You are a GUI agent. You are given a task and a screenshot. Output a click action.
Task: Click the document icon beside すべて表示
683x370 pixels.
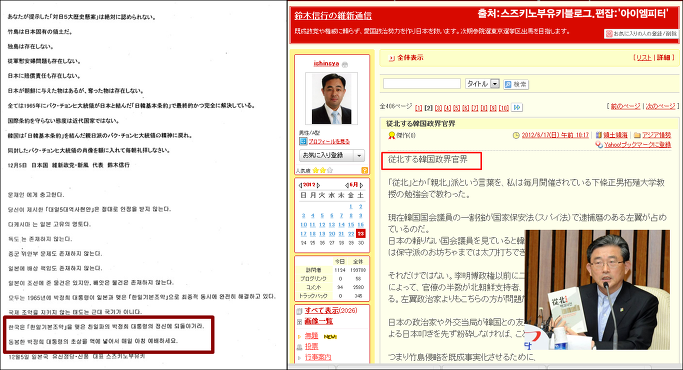299,311
